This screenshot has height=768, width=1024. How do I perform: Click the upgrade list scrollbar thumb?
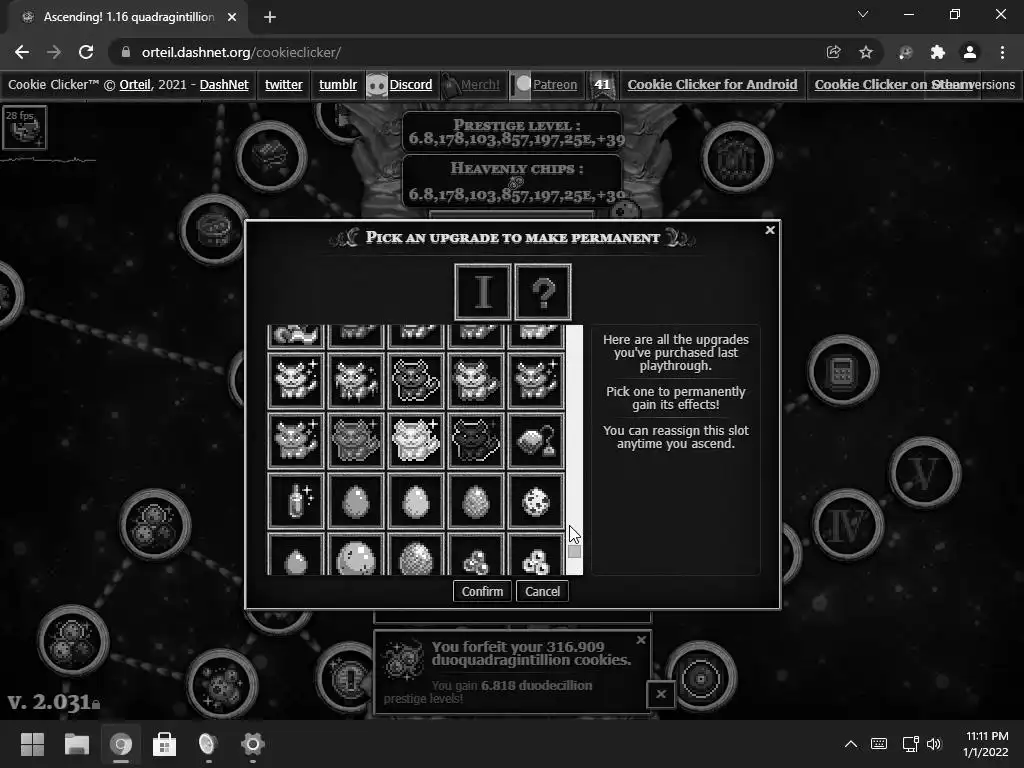pos(574,551)
